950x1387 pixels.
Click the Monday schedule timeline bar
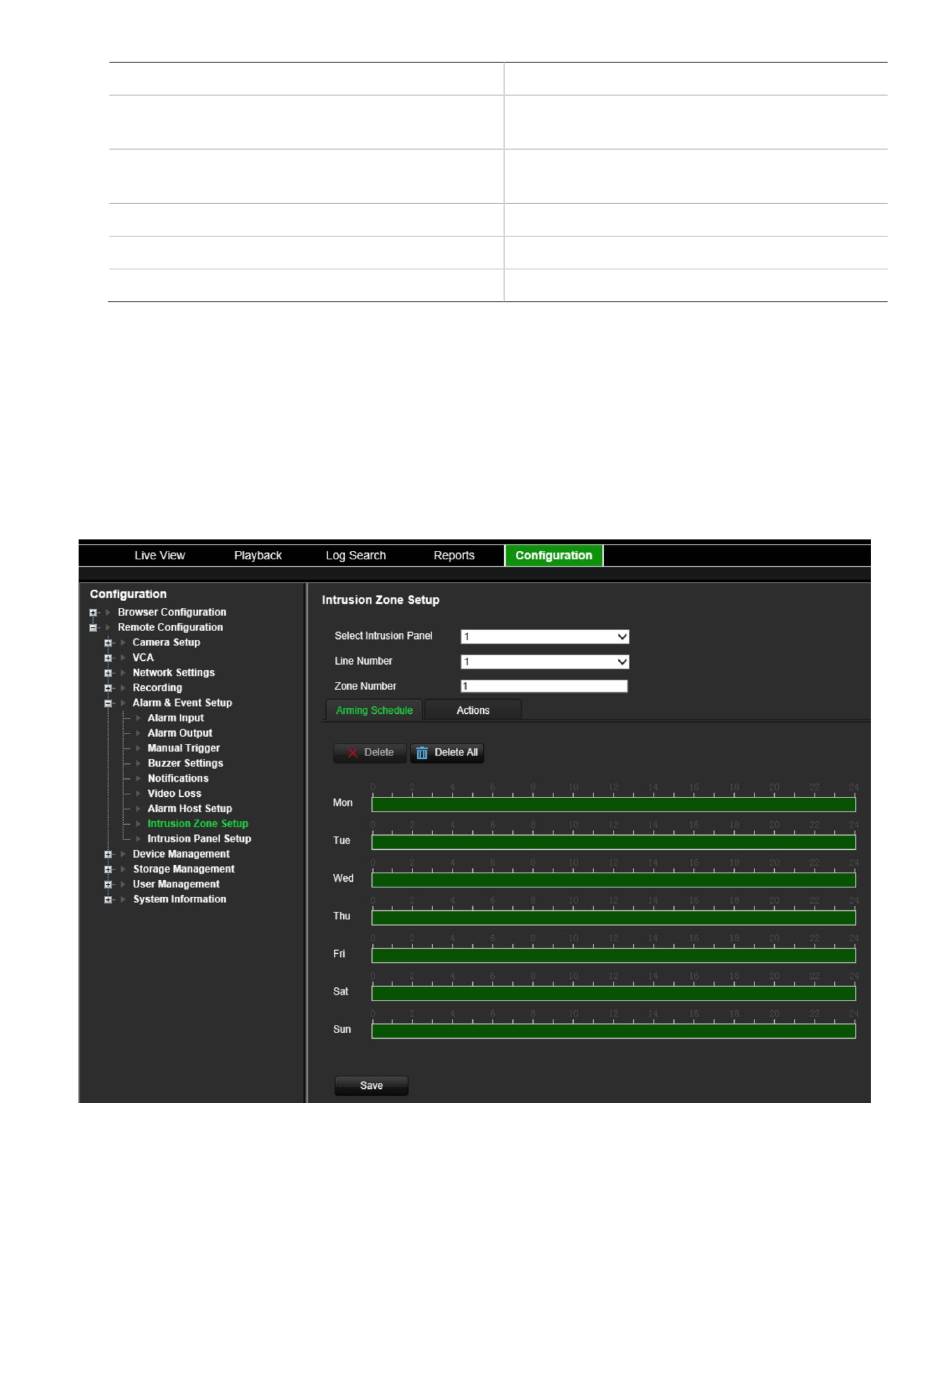(x=613, y=805)
